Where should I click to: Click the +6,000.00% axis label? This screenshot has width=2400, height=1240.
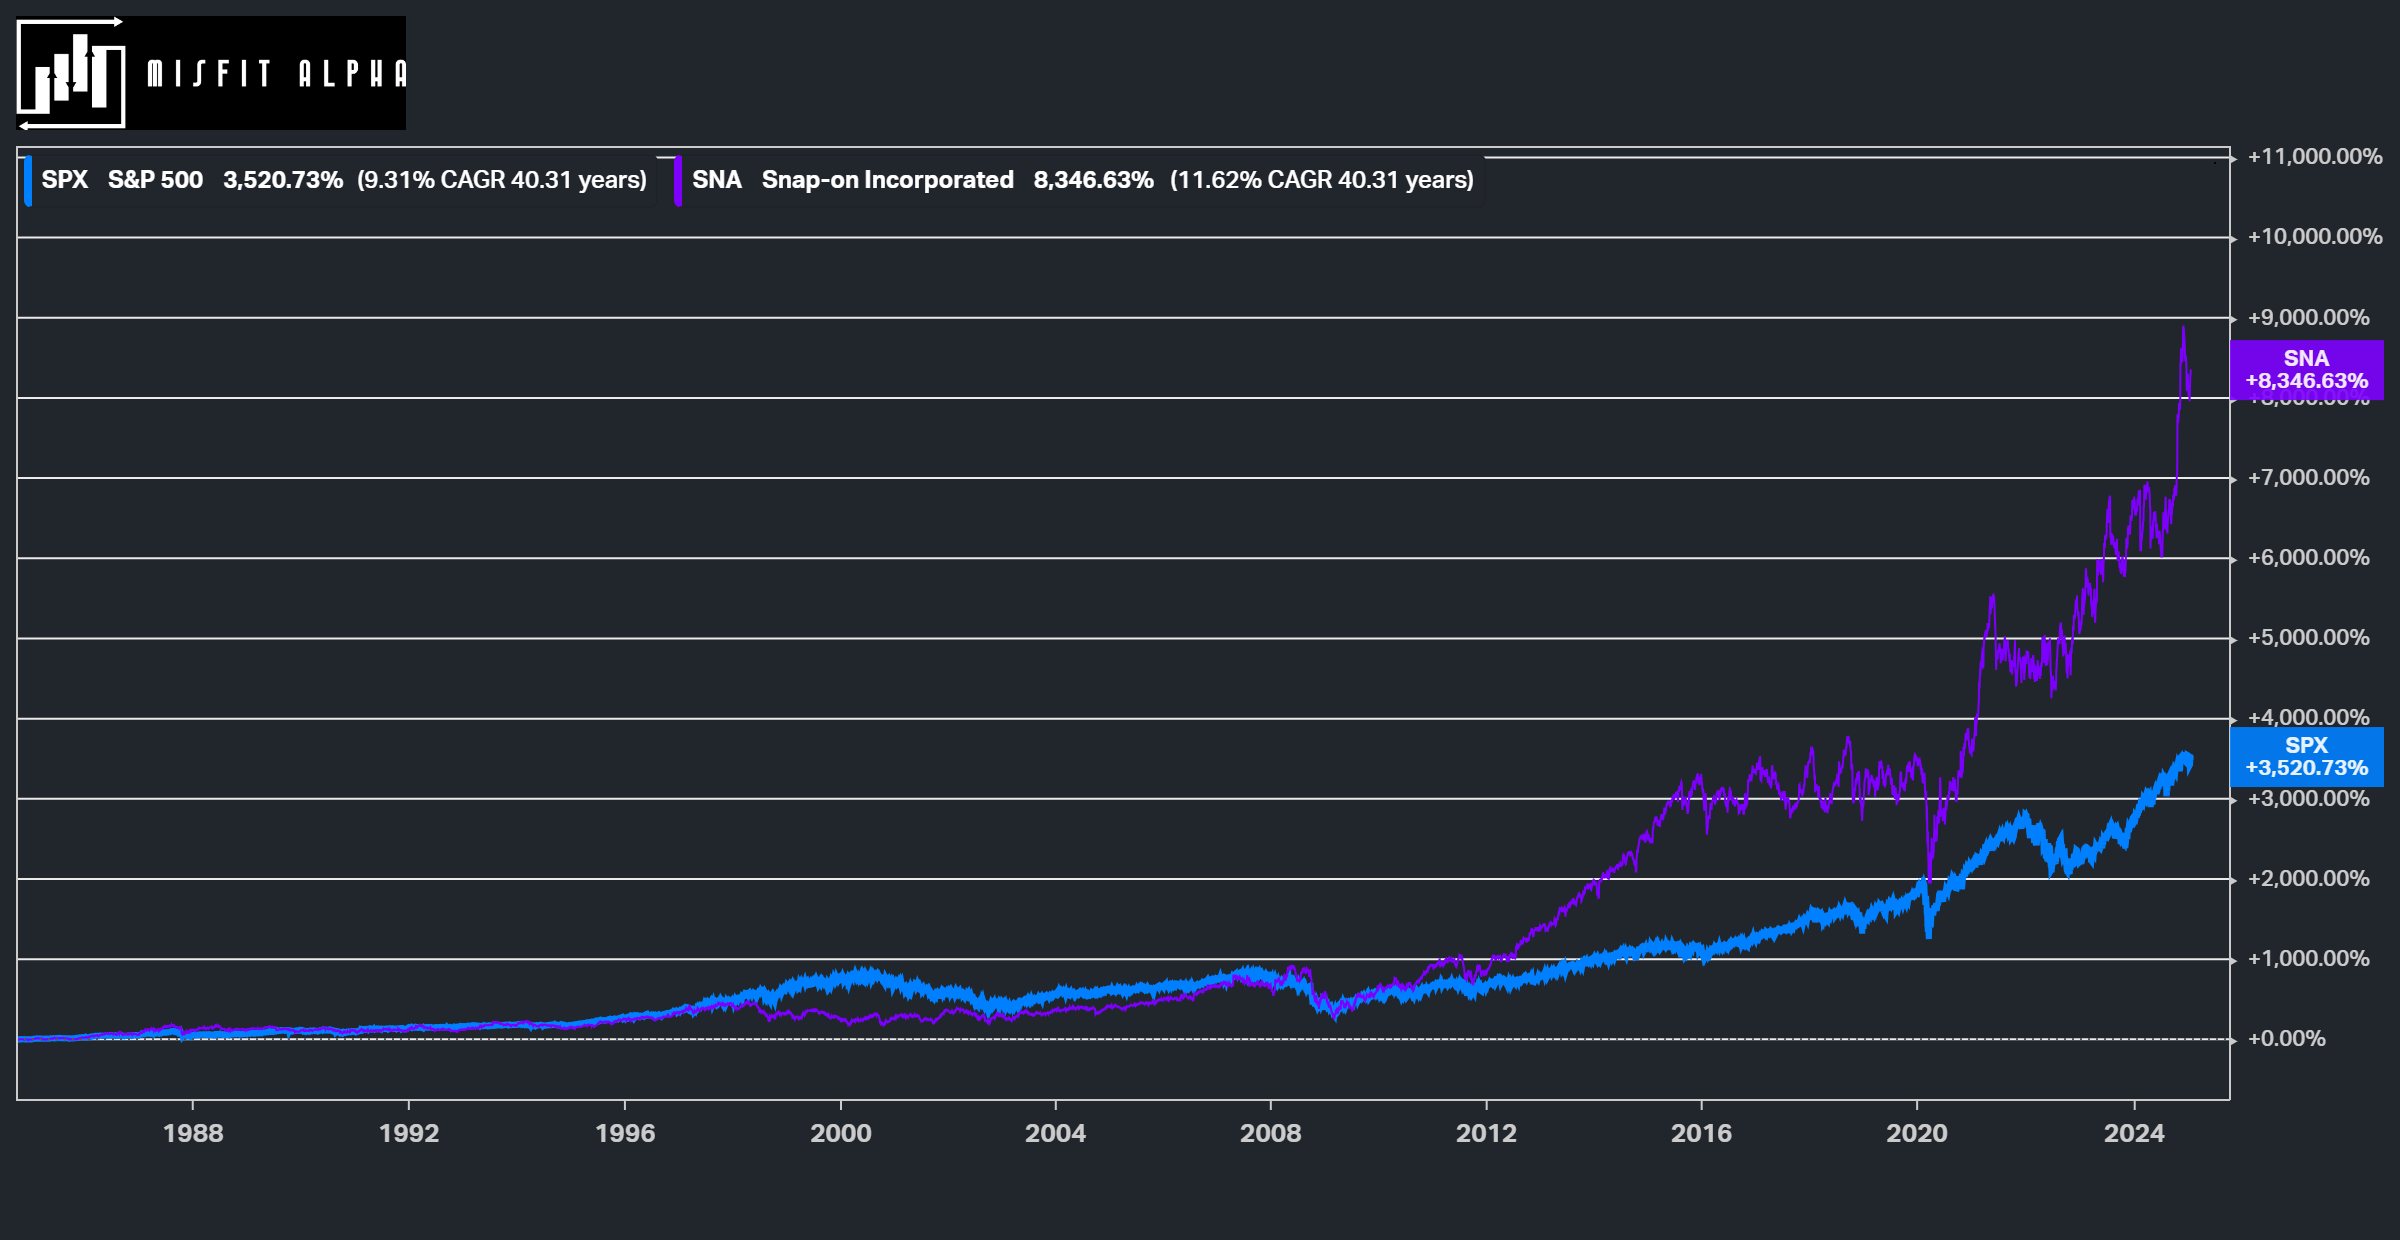coord(2309,558)
